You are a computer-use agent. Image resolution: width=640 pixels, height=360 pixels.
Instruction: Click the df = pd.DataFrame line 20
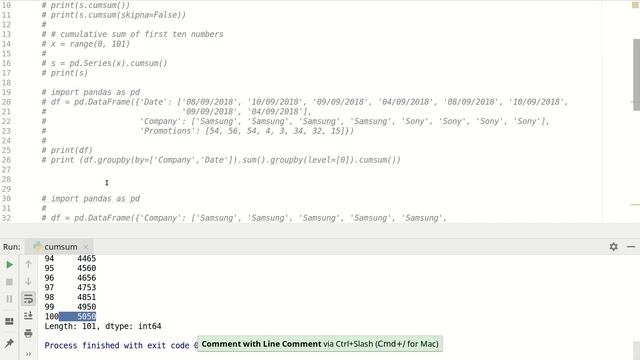click(x=304, y=102)
